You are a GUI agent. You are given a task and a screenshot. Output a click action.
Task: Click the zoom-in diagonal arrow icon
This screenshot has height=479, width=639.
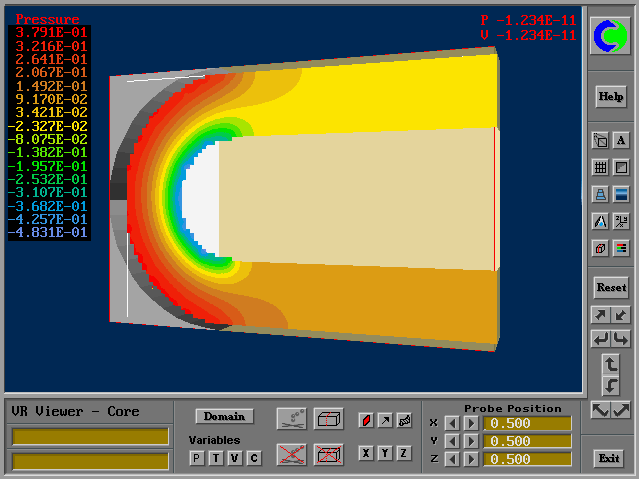pyautogui.click(x=600, y=315)
